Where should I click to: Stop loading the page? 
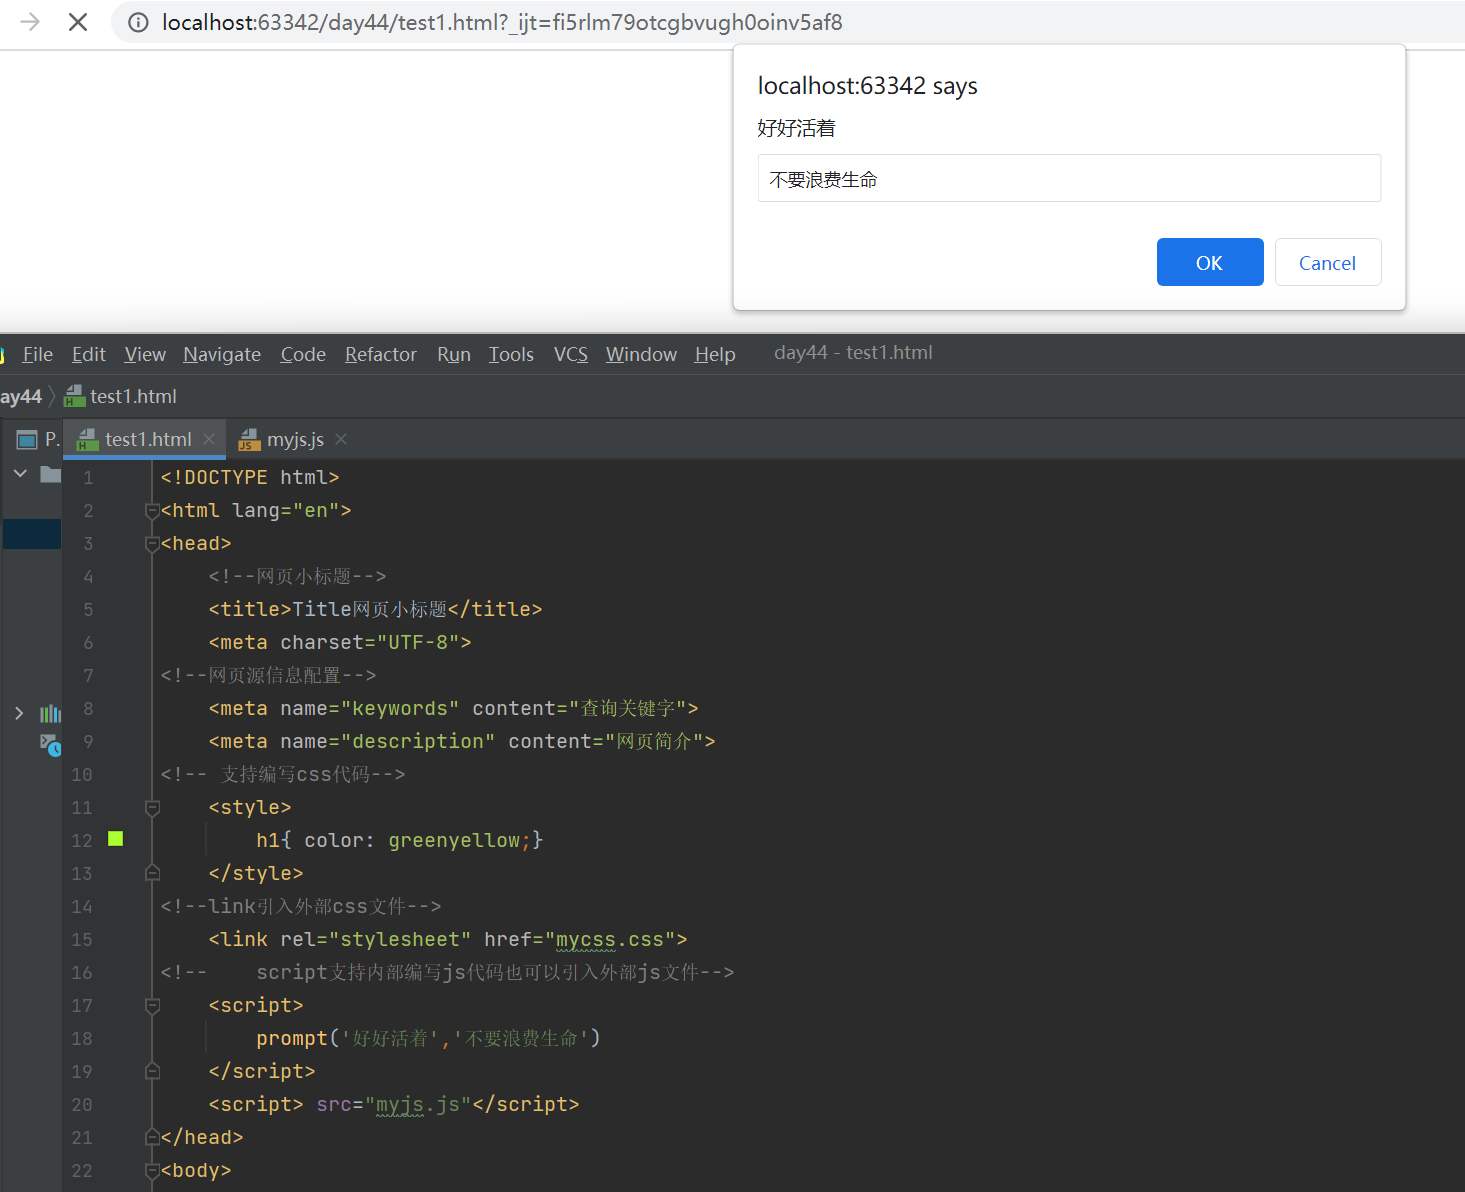click(78, 22)
